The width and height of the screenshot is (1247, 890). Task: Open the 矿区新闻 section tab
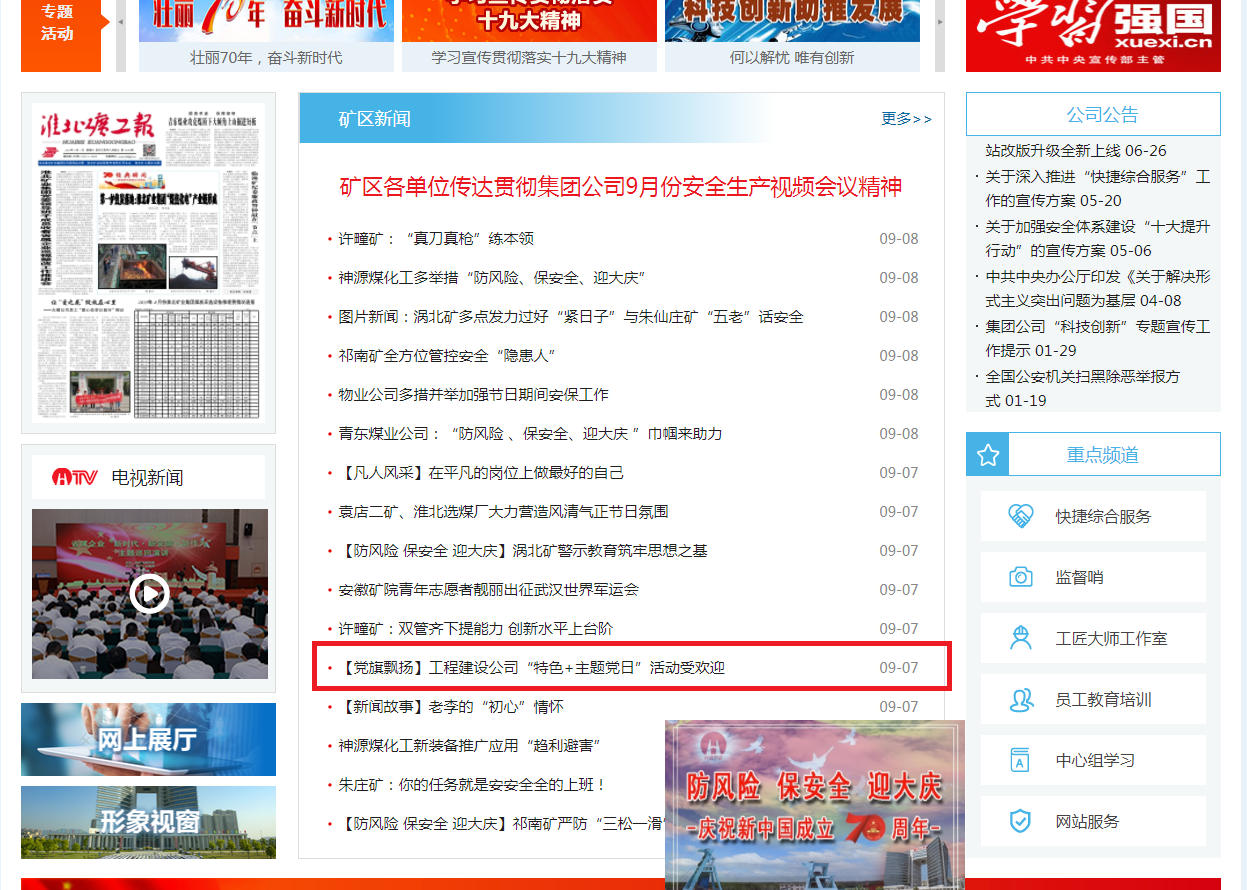coord(374,119)
